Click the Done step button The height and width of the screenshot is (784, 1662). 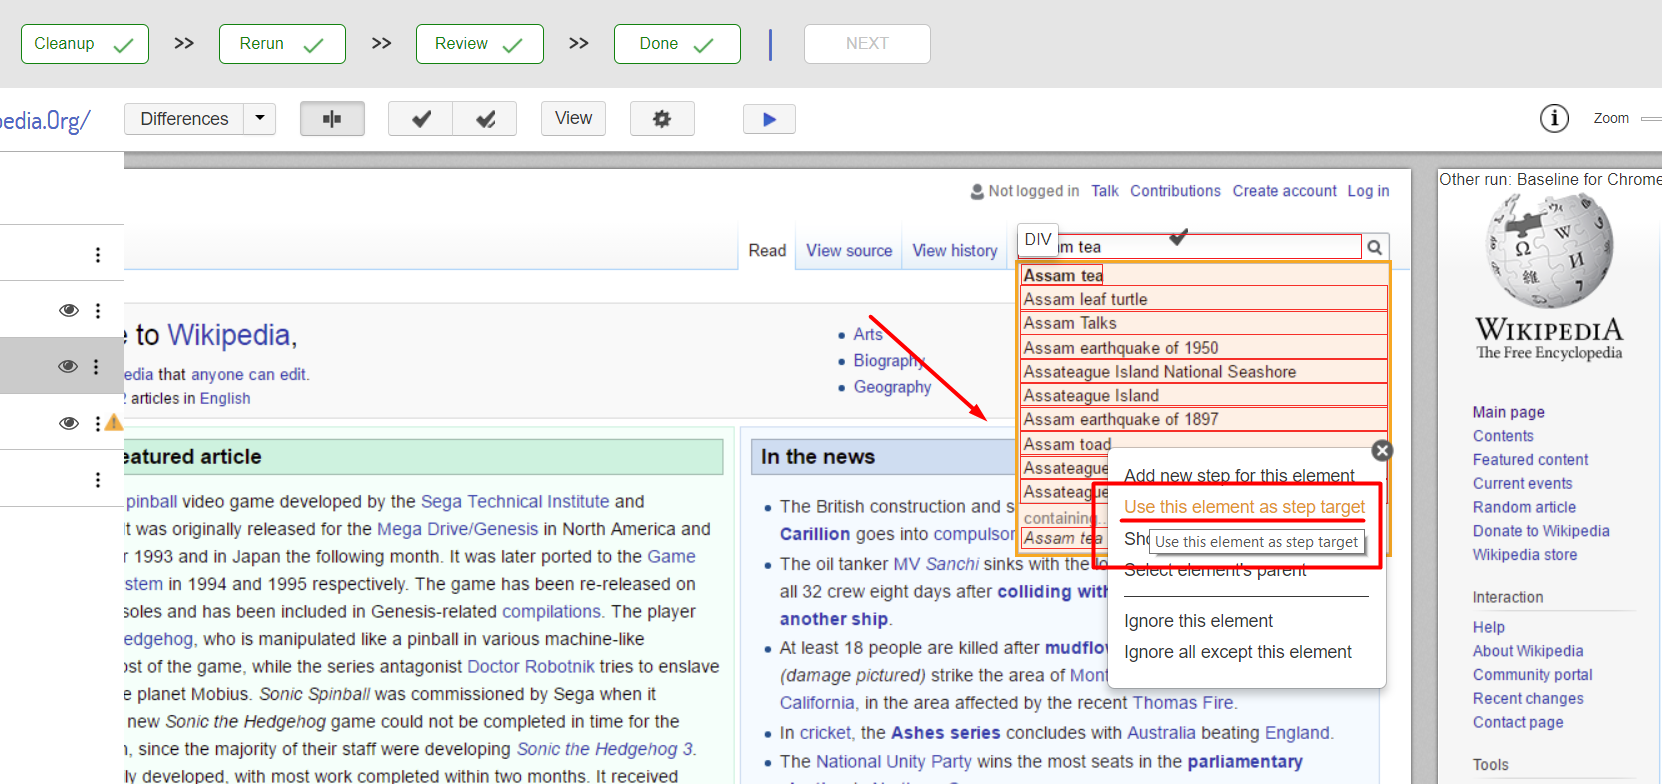tap(677, 44)
